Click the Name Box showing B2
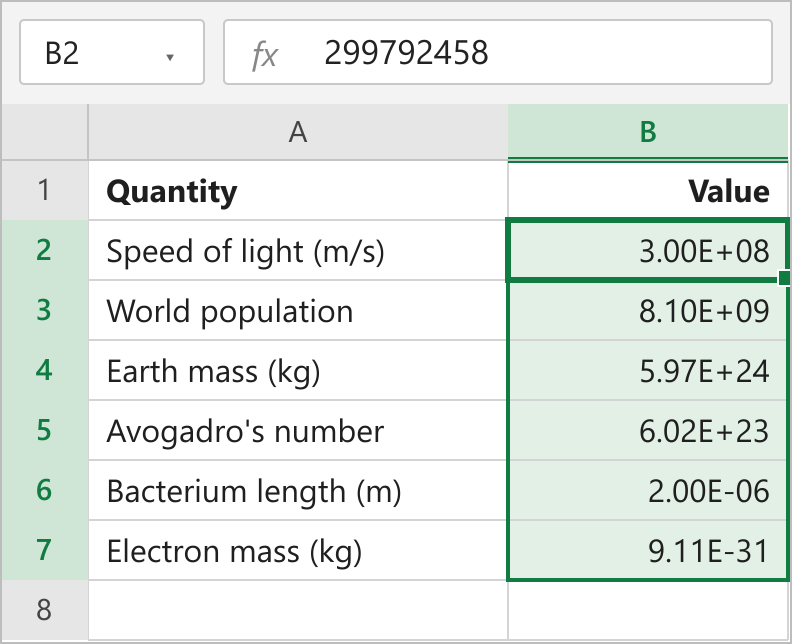 click(x=112, y=52)
